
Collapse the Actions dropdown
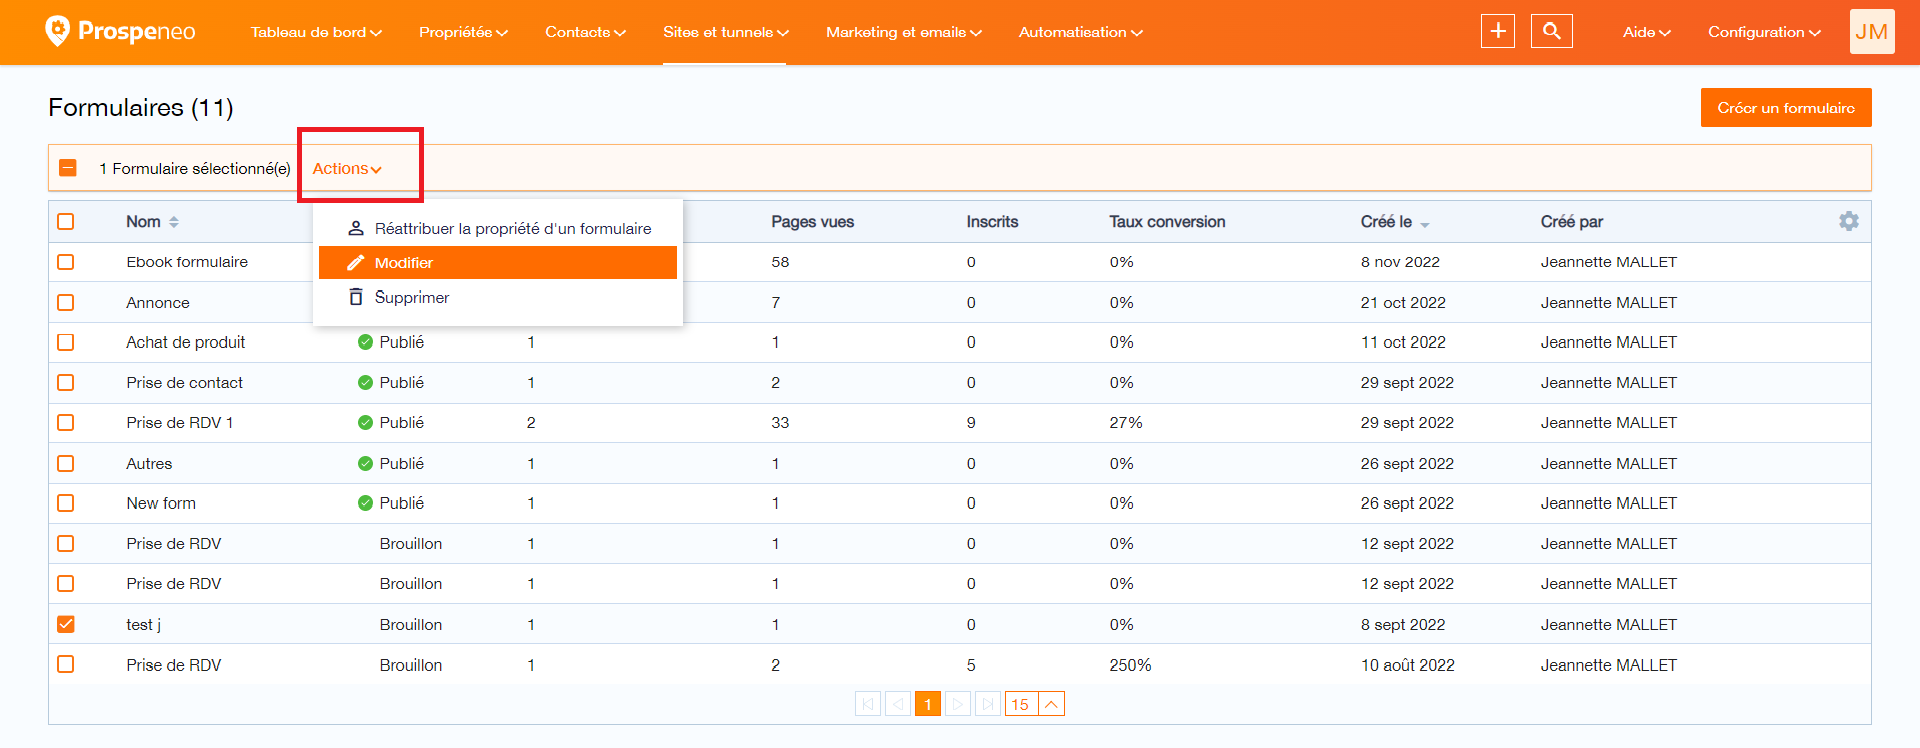pyautogui.click(x=347, y=169)
